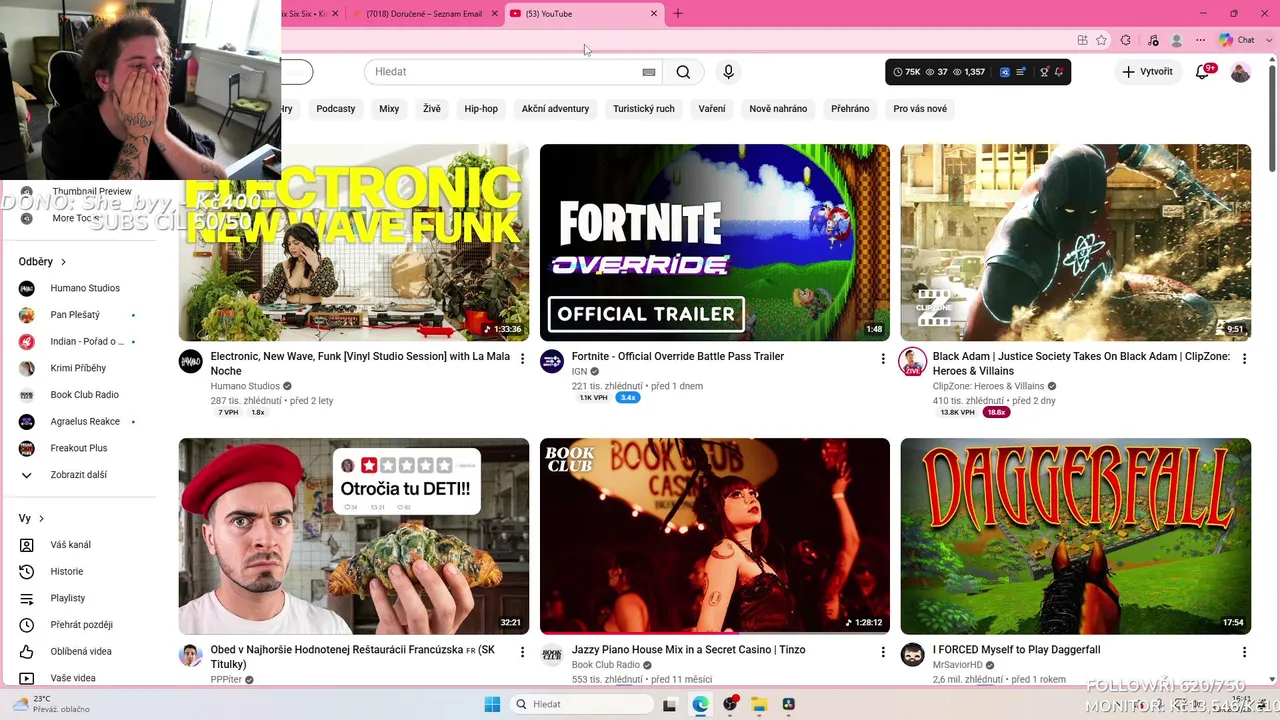1280x720 pixels.
Task: Open OBS Studio from the taskbar
Action: click(x=730, y=704)
